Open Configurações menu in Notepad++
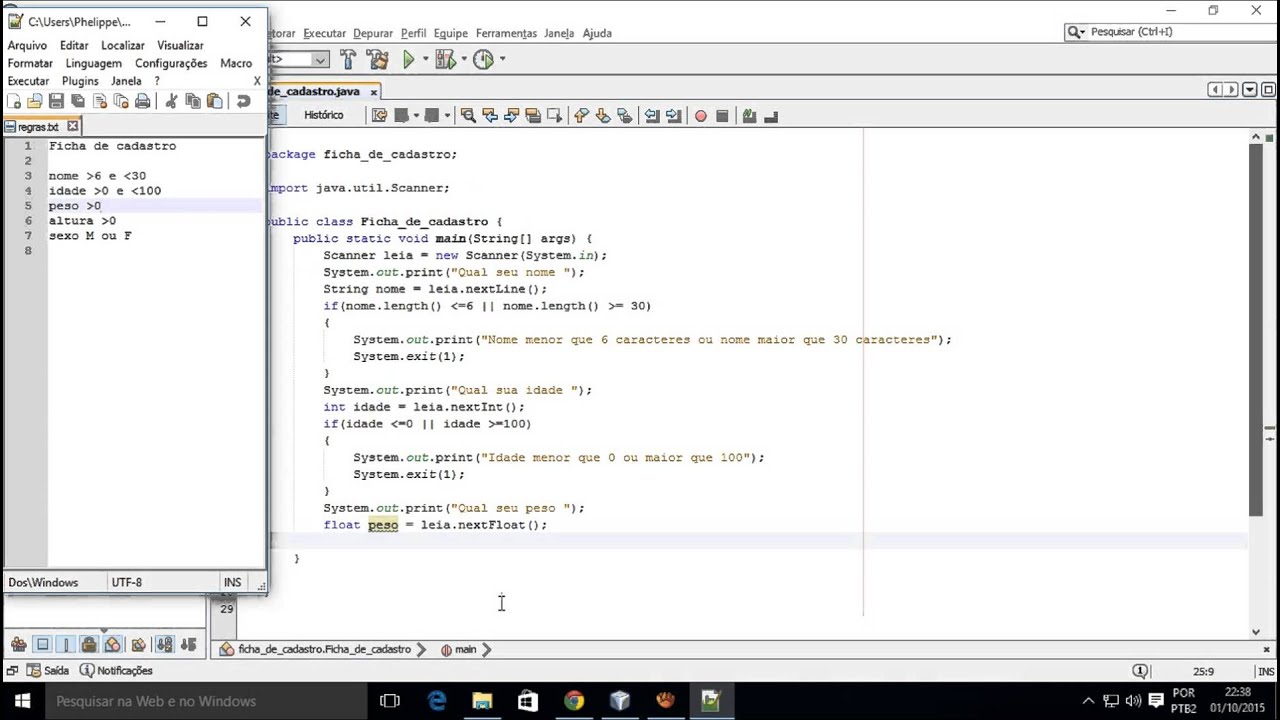This screenshot has height=720, width=1280. click(x=171, y=63)
